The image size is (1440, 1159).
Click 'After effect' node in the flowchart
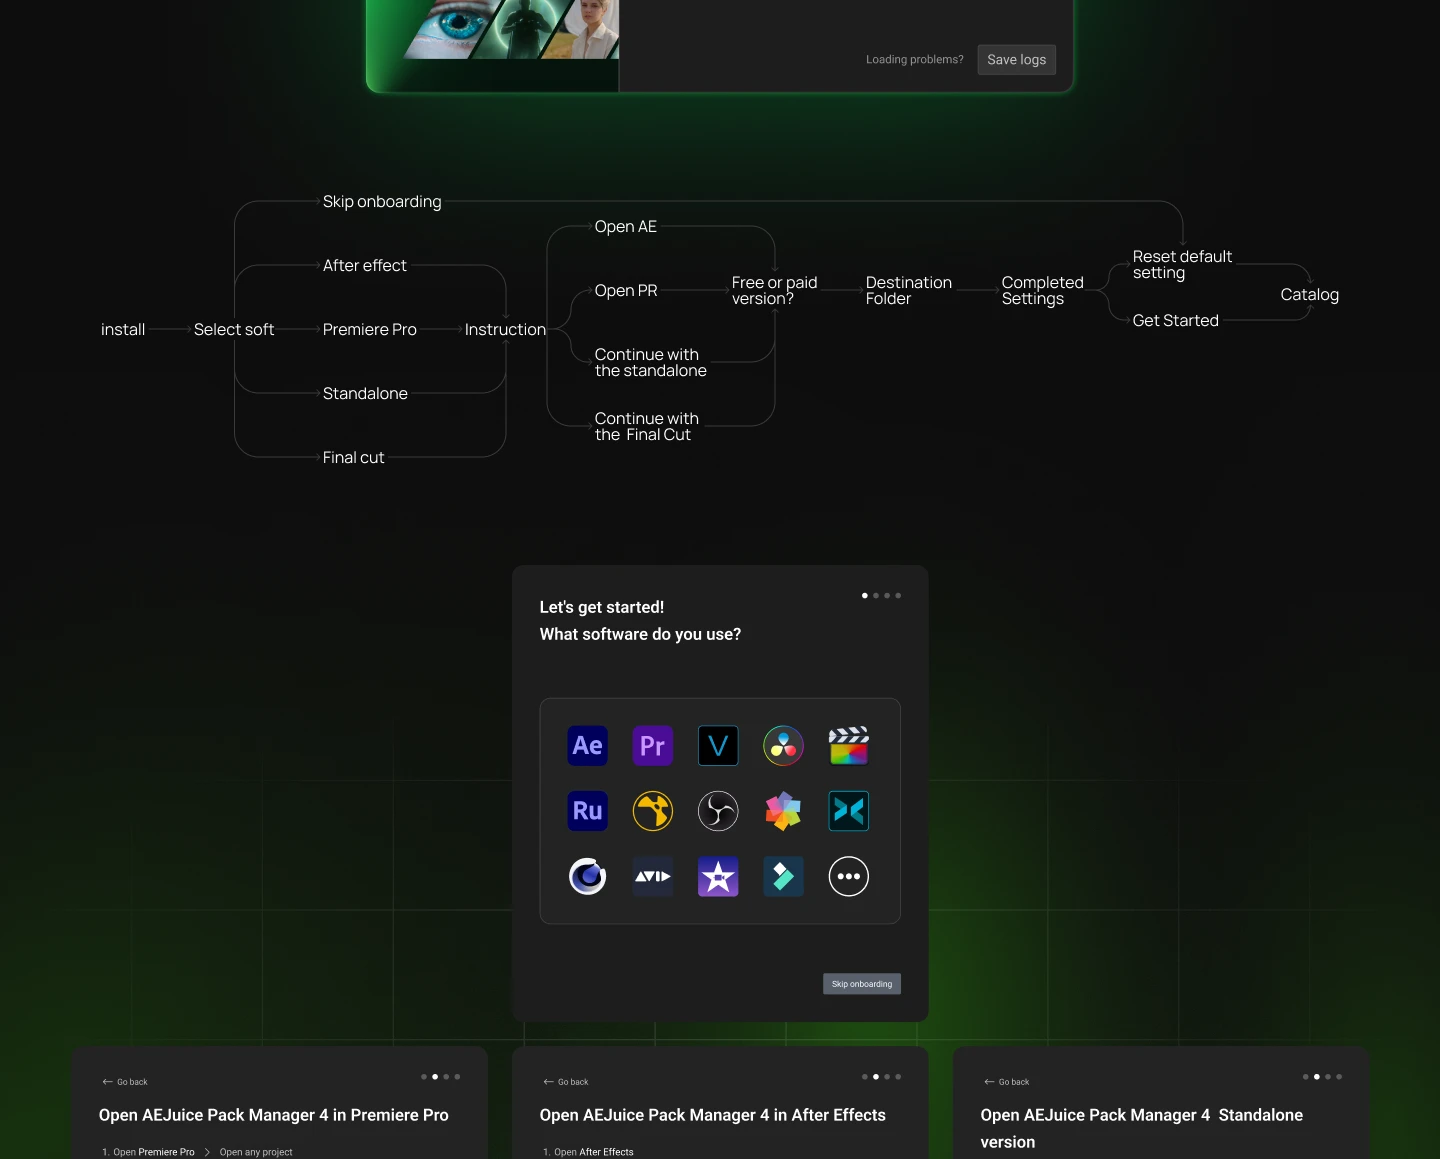point(365,266)
